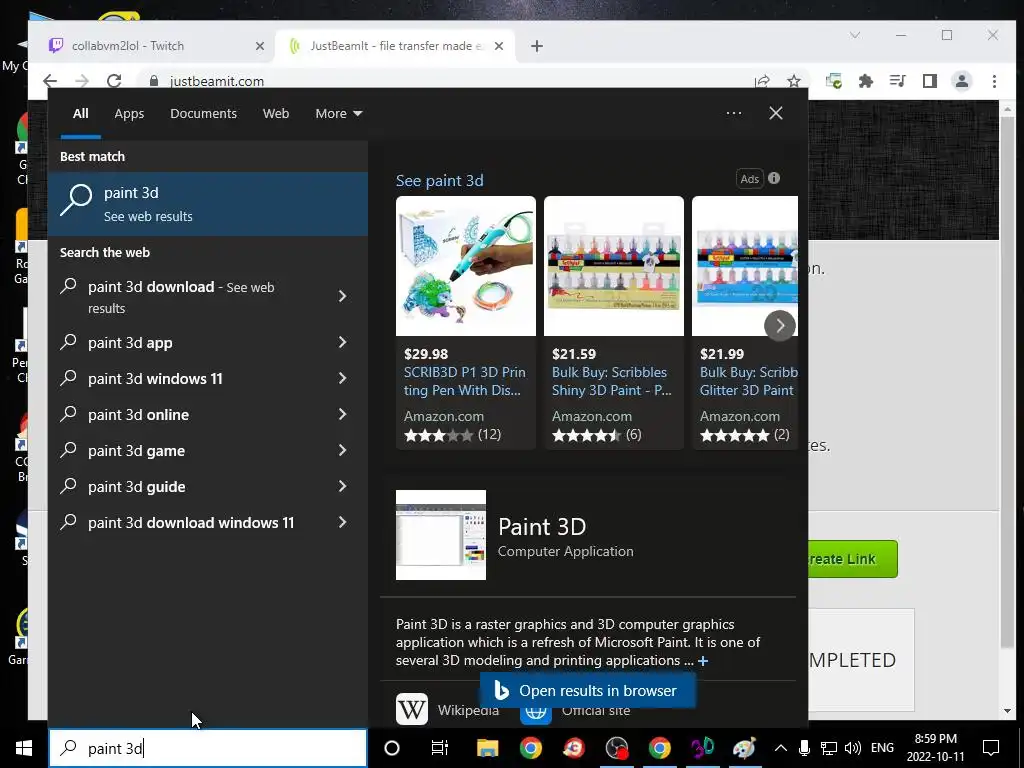The height and width of the screenshot is (768, 1024).
Task: Show next ad products arrow
Action: point(780,325)
